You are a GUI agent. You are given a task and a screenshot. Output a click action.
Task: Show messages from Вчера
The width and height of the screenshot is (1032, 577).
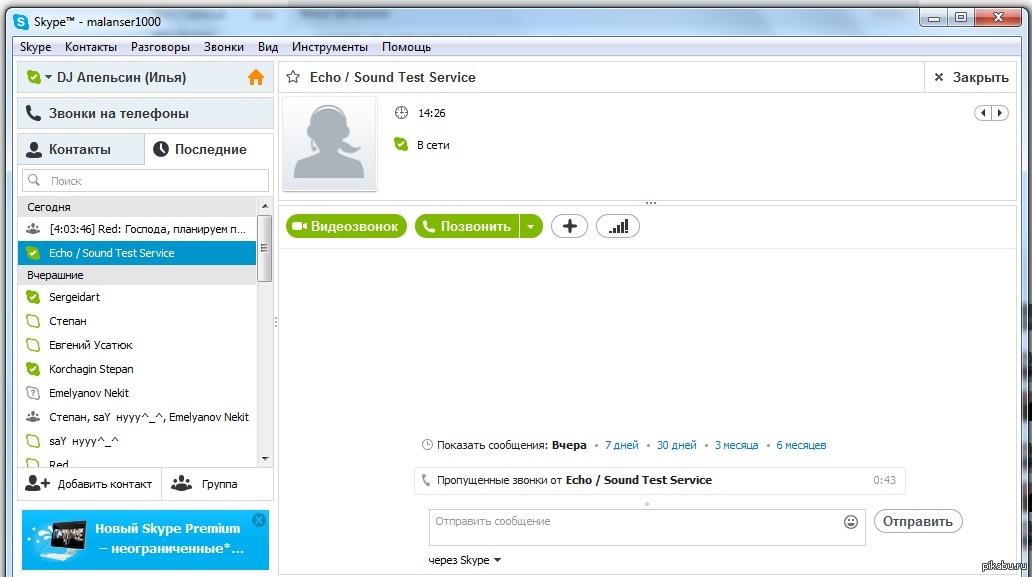pos(569,445)
